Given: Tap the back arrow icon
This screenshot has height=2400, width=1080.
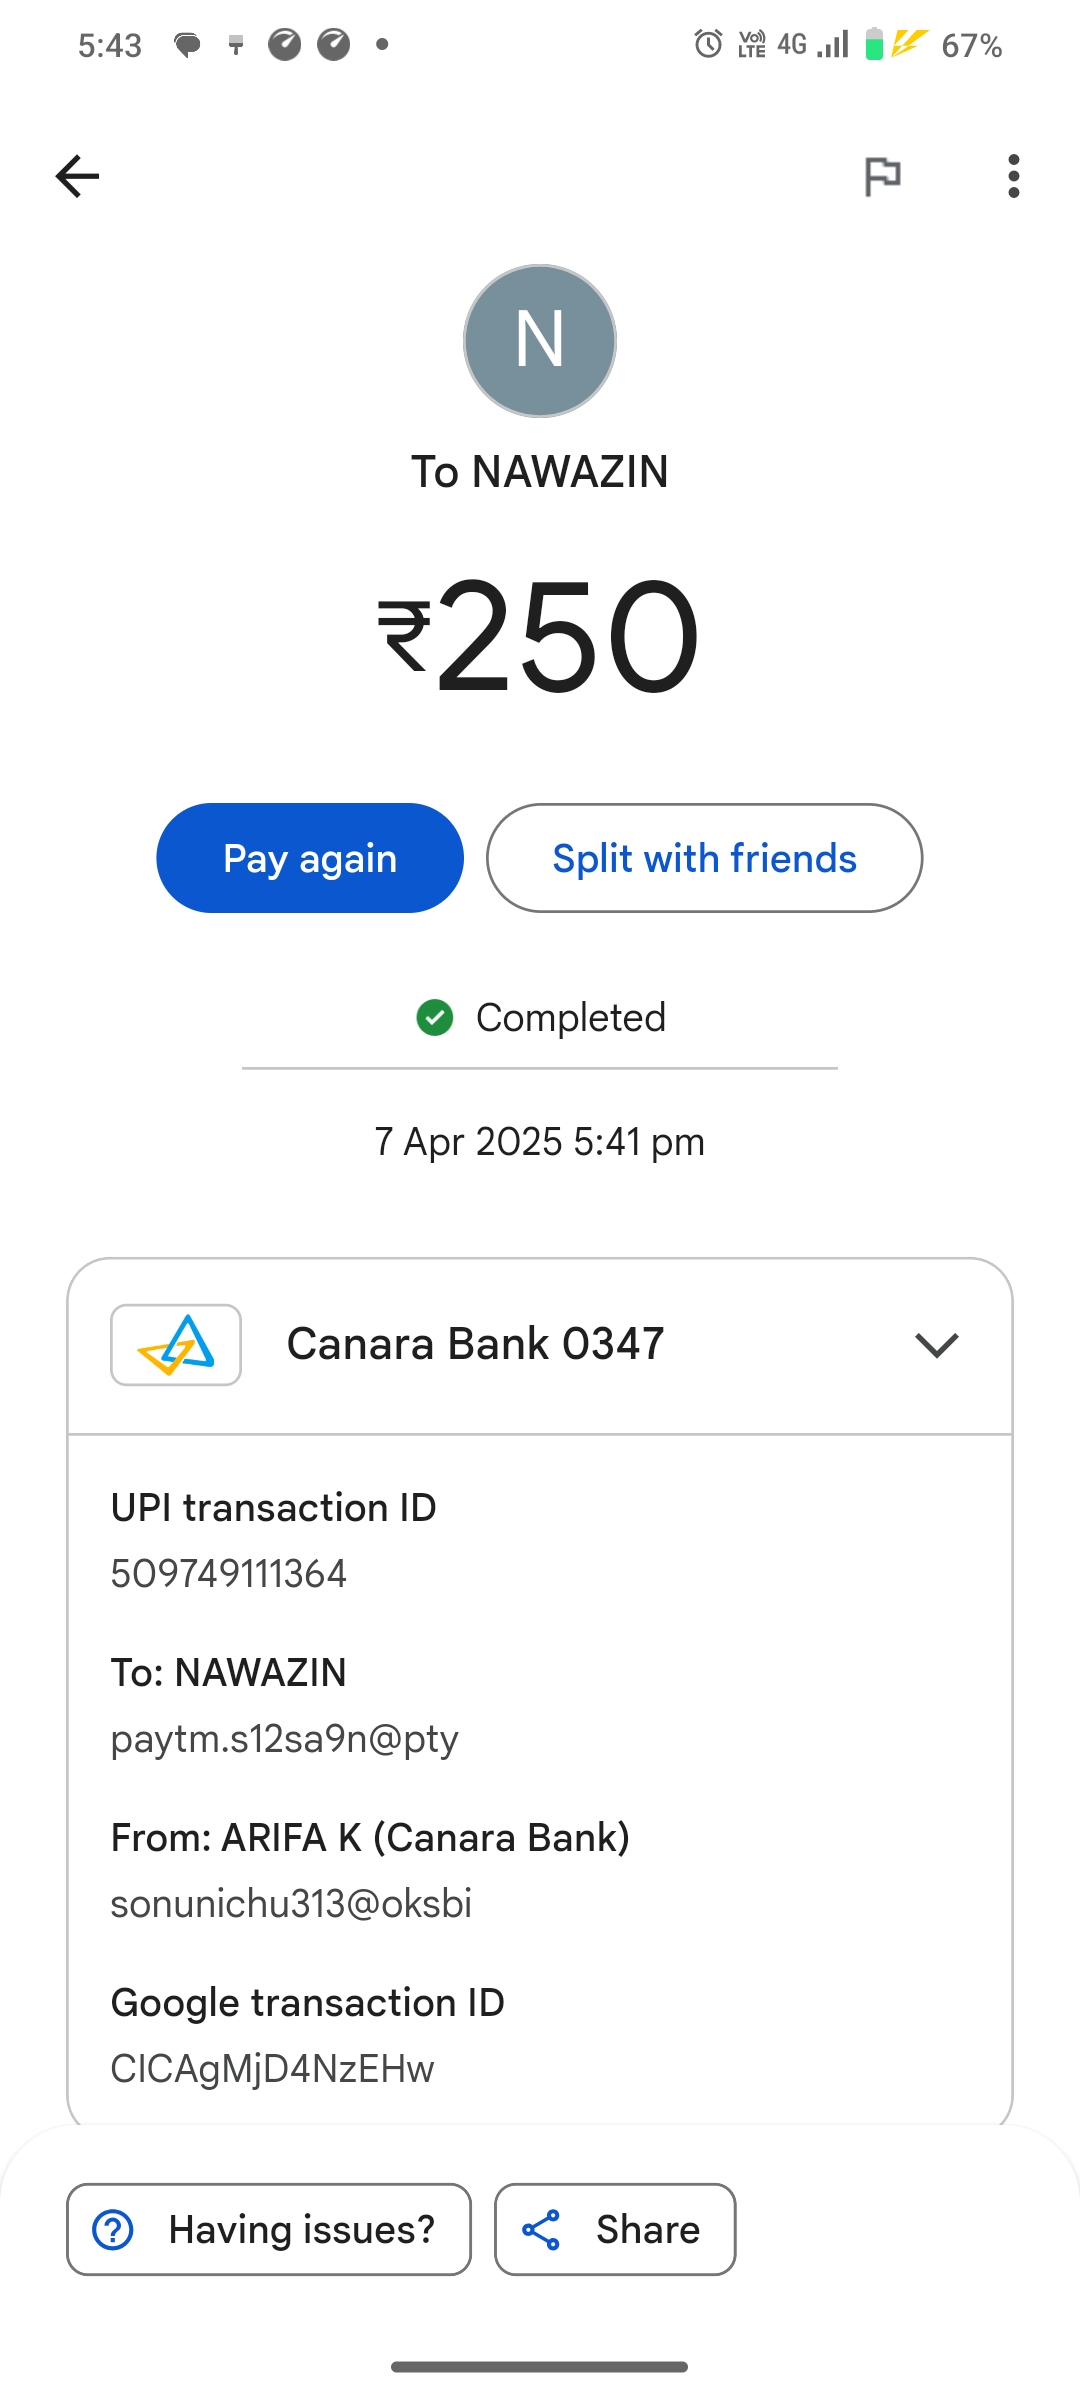Looking at the screenshot, I should (x=77, y=177).
